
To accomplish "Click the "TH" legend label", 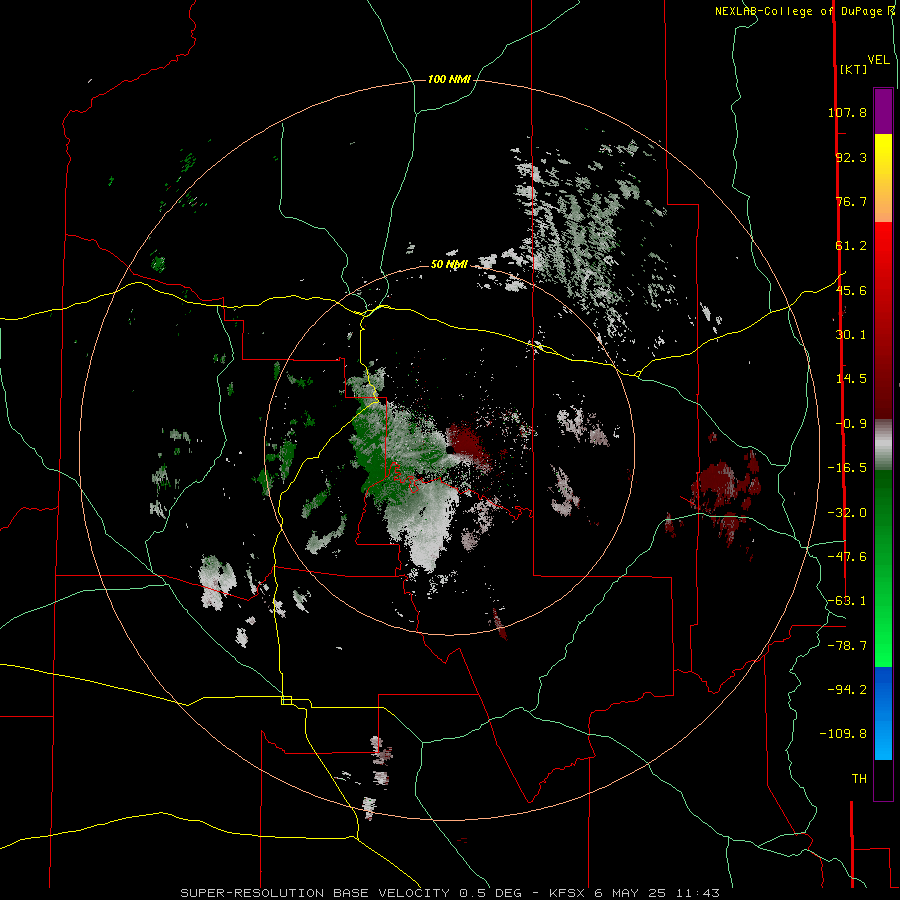I will pyautogui.click(x=859, y=779).
